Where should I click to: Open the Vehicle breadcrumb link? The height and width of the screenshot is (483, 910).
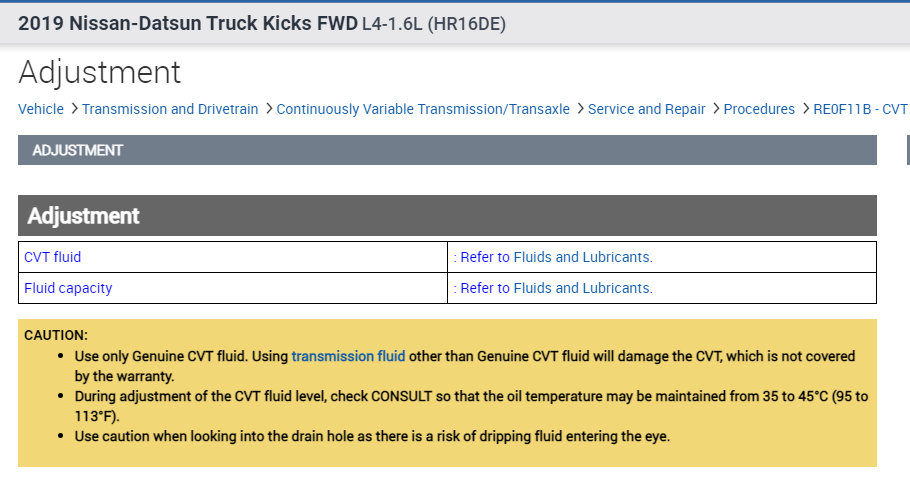click(41, 109)
